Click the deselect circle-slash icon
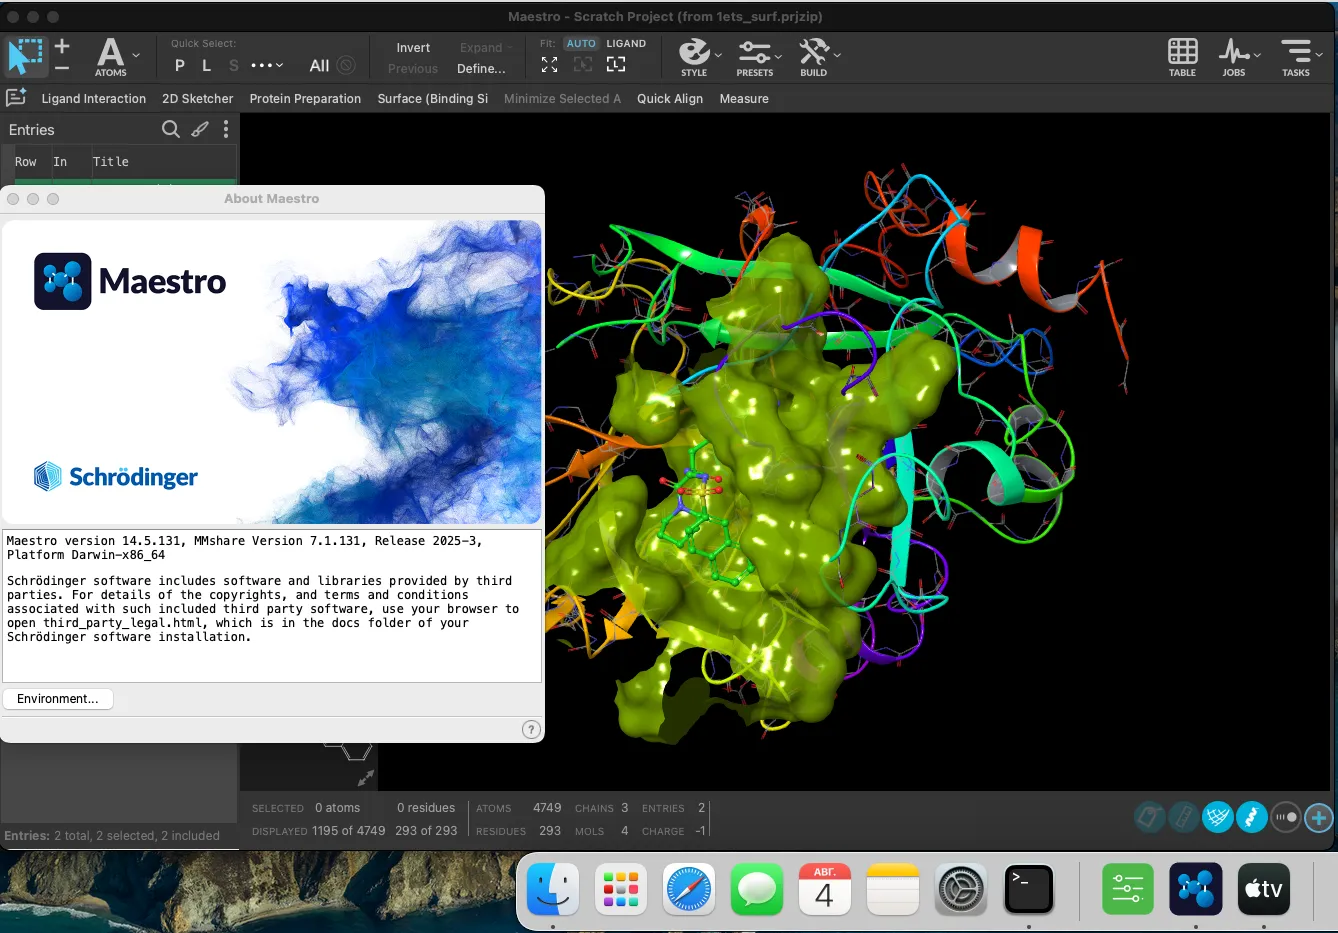The width and height of the screenshot is (1338, 933). [346, 66]
